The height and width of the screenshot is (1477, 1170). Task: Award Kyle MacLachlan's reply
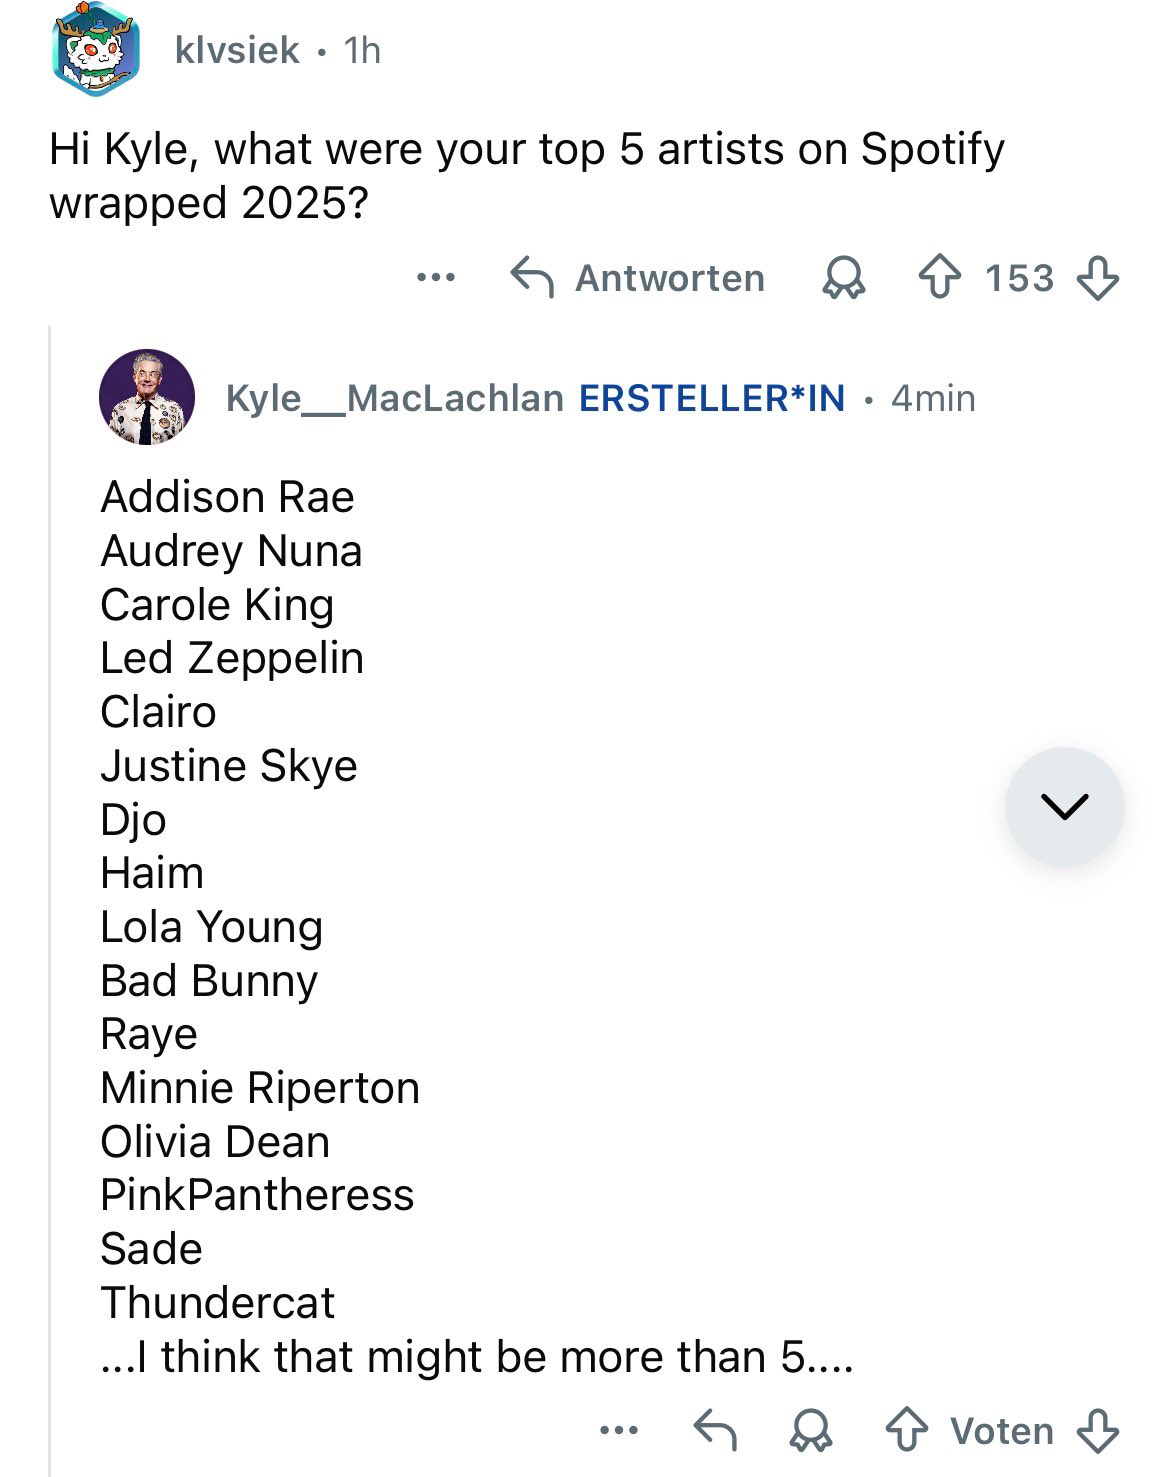pyautogui.click(x=810, y=1431)
